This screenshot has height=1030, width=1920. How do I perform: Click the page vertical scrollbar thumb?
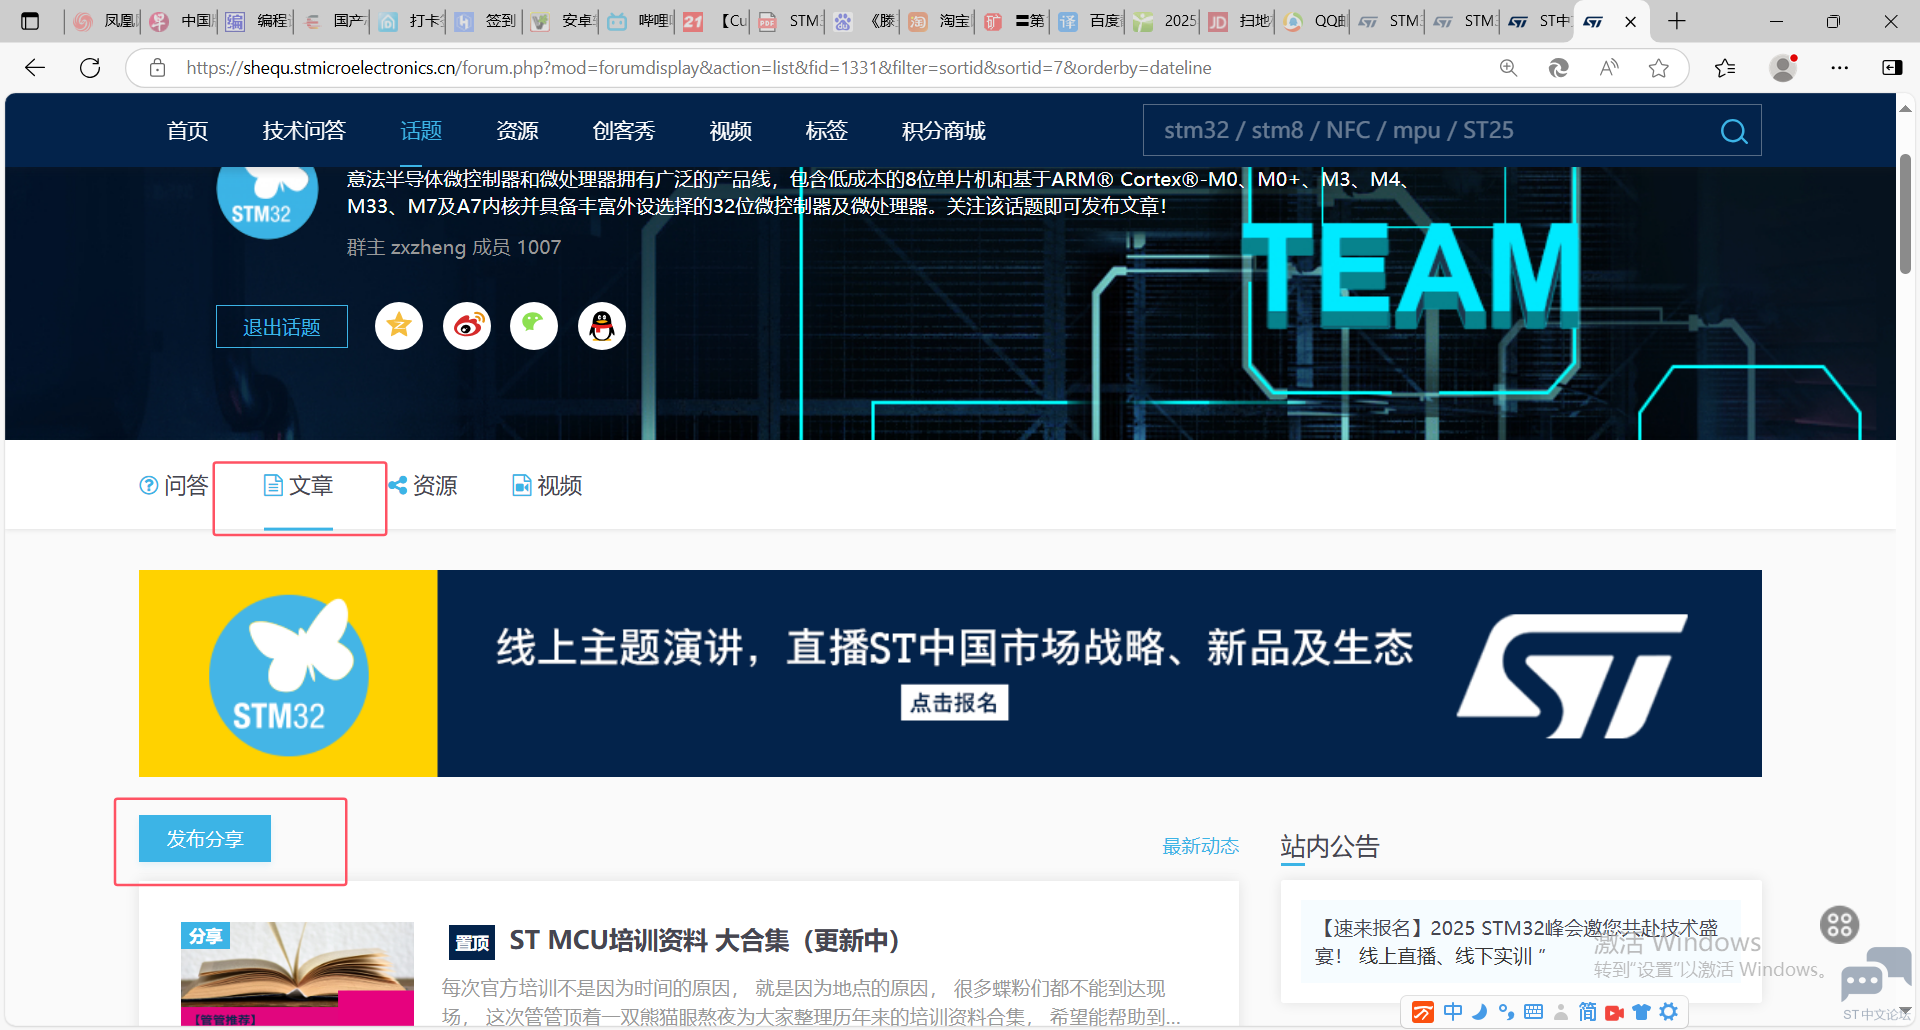(x=1905, y=213)
